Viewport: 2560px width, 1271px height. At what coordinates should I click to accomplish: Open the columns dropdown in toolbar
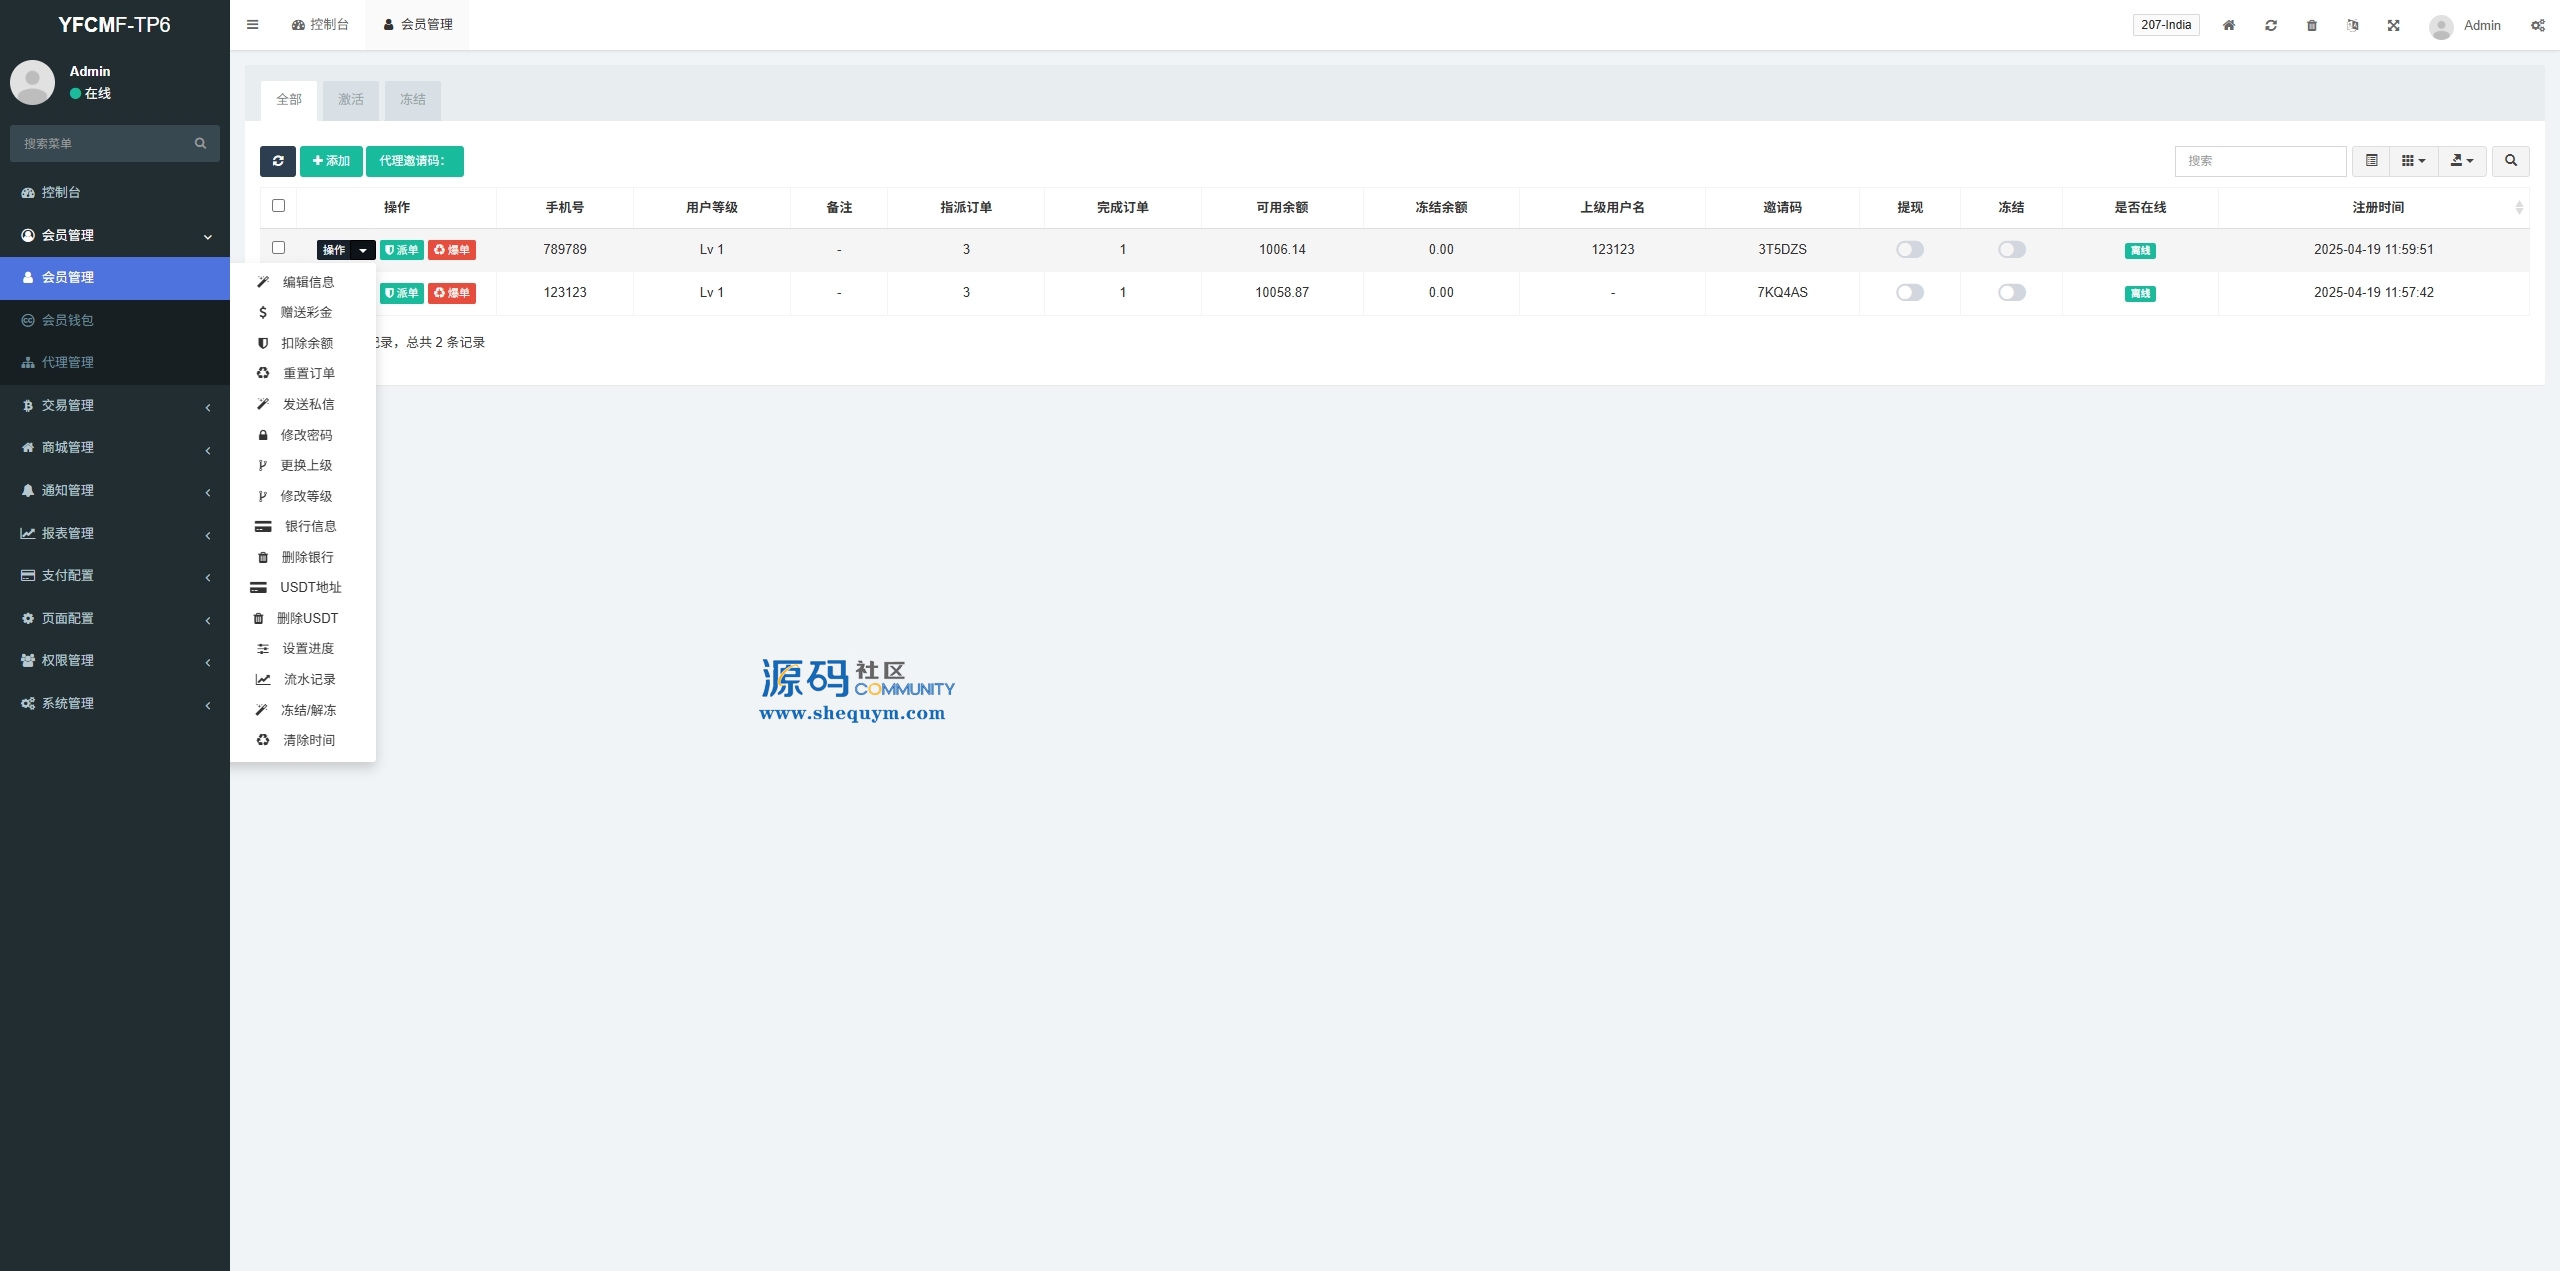(2413, 161)
